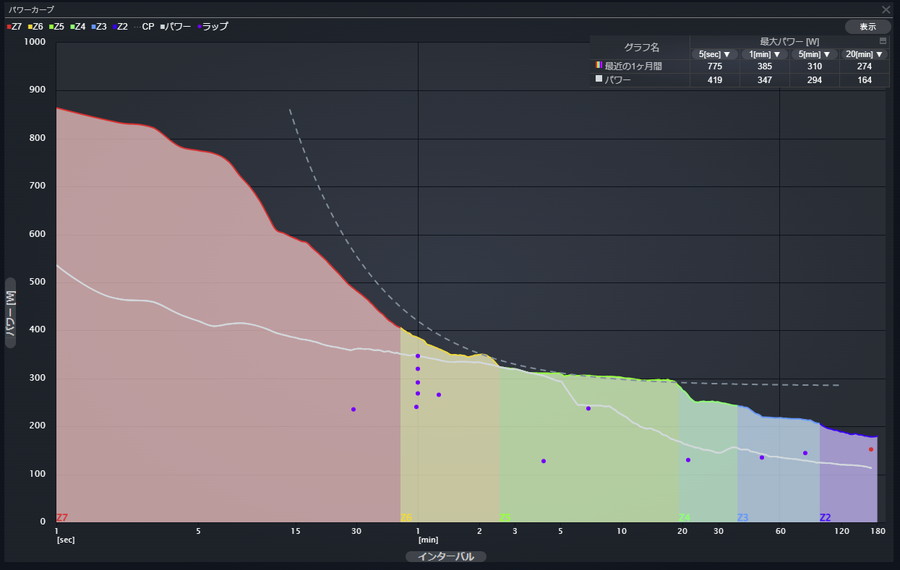Click the ラップ purple legend entry
Image resolution: width=900 pixels, height=570 pixels.
[211, 27]
